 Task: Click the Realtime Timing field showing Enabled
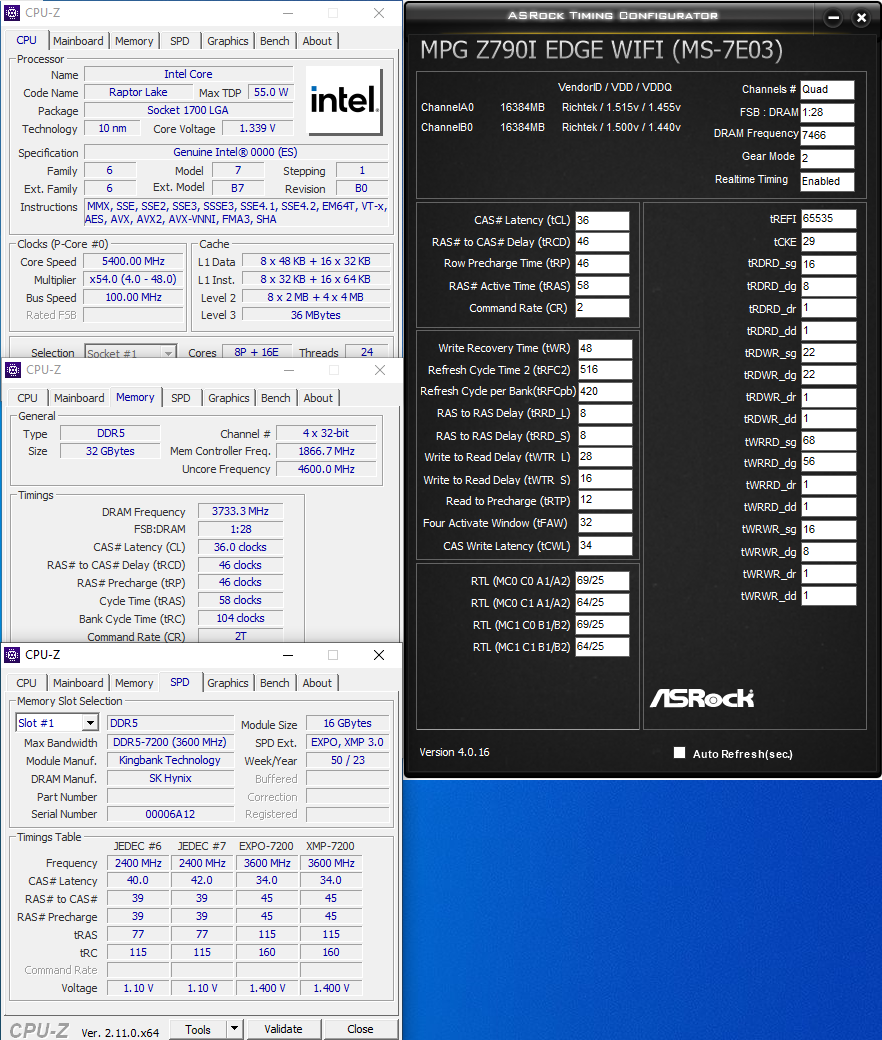click(x=826, y=181)
